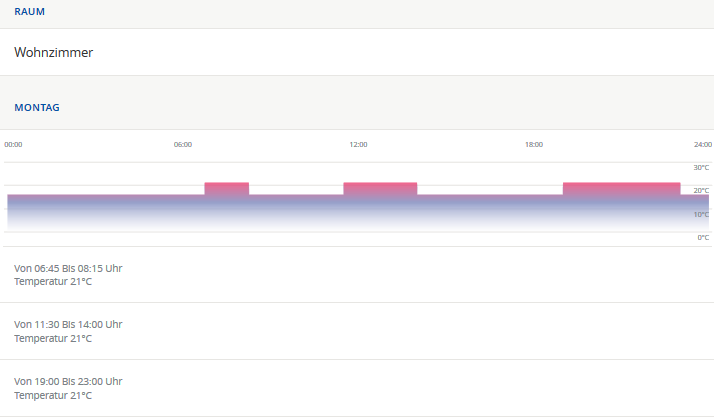Select the midday heating block in chart

[380, 188]
